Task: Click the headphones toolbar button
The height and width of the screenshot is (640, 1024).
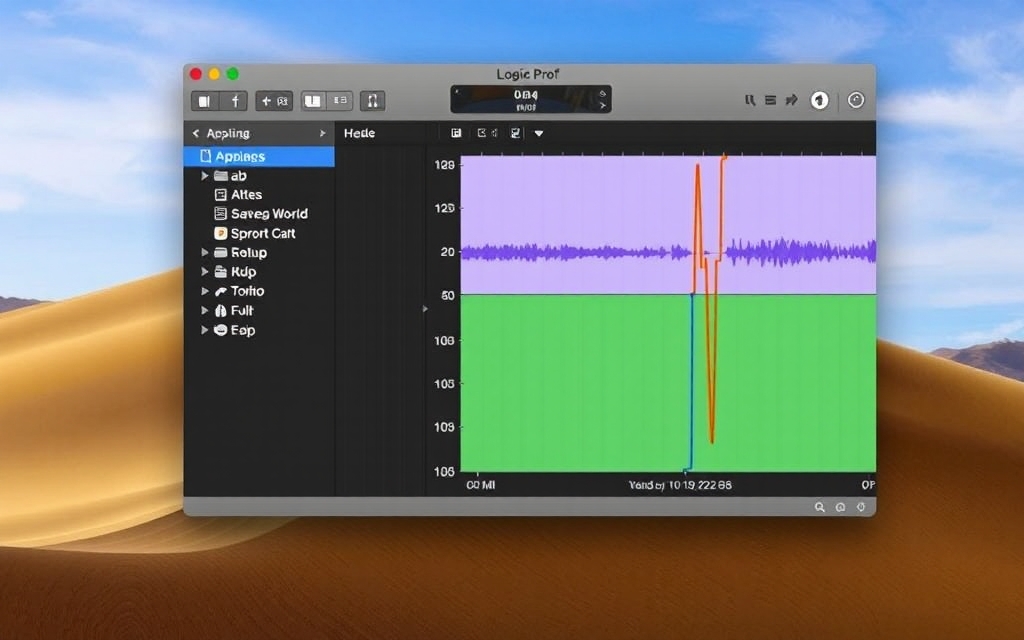Action: (x=372, y=101)
